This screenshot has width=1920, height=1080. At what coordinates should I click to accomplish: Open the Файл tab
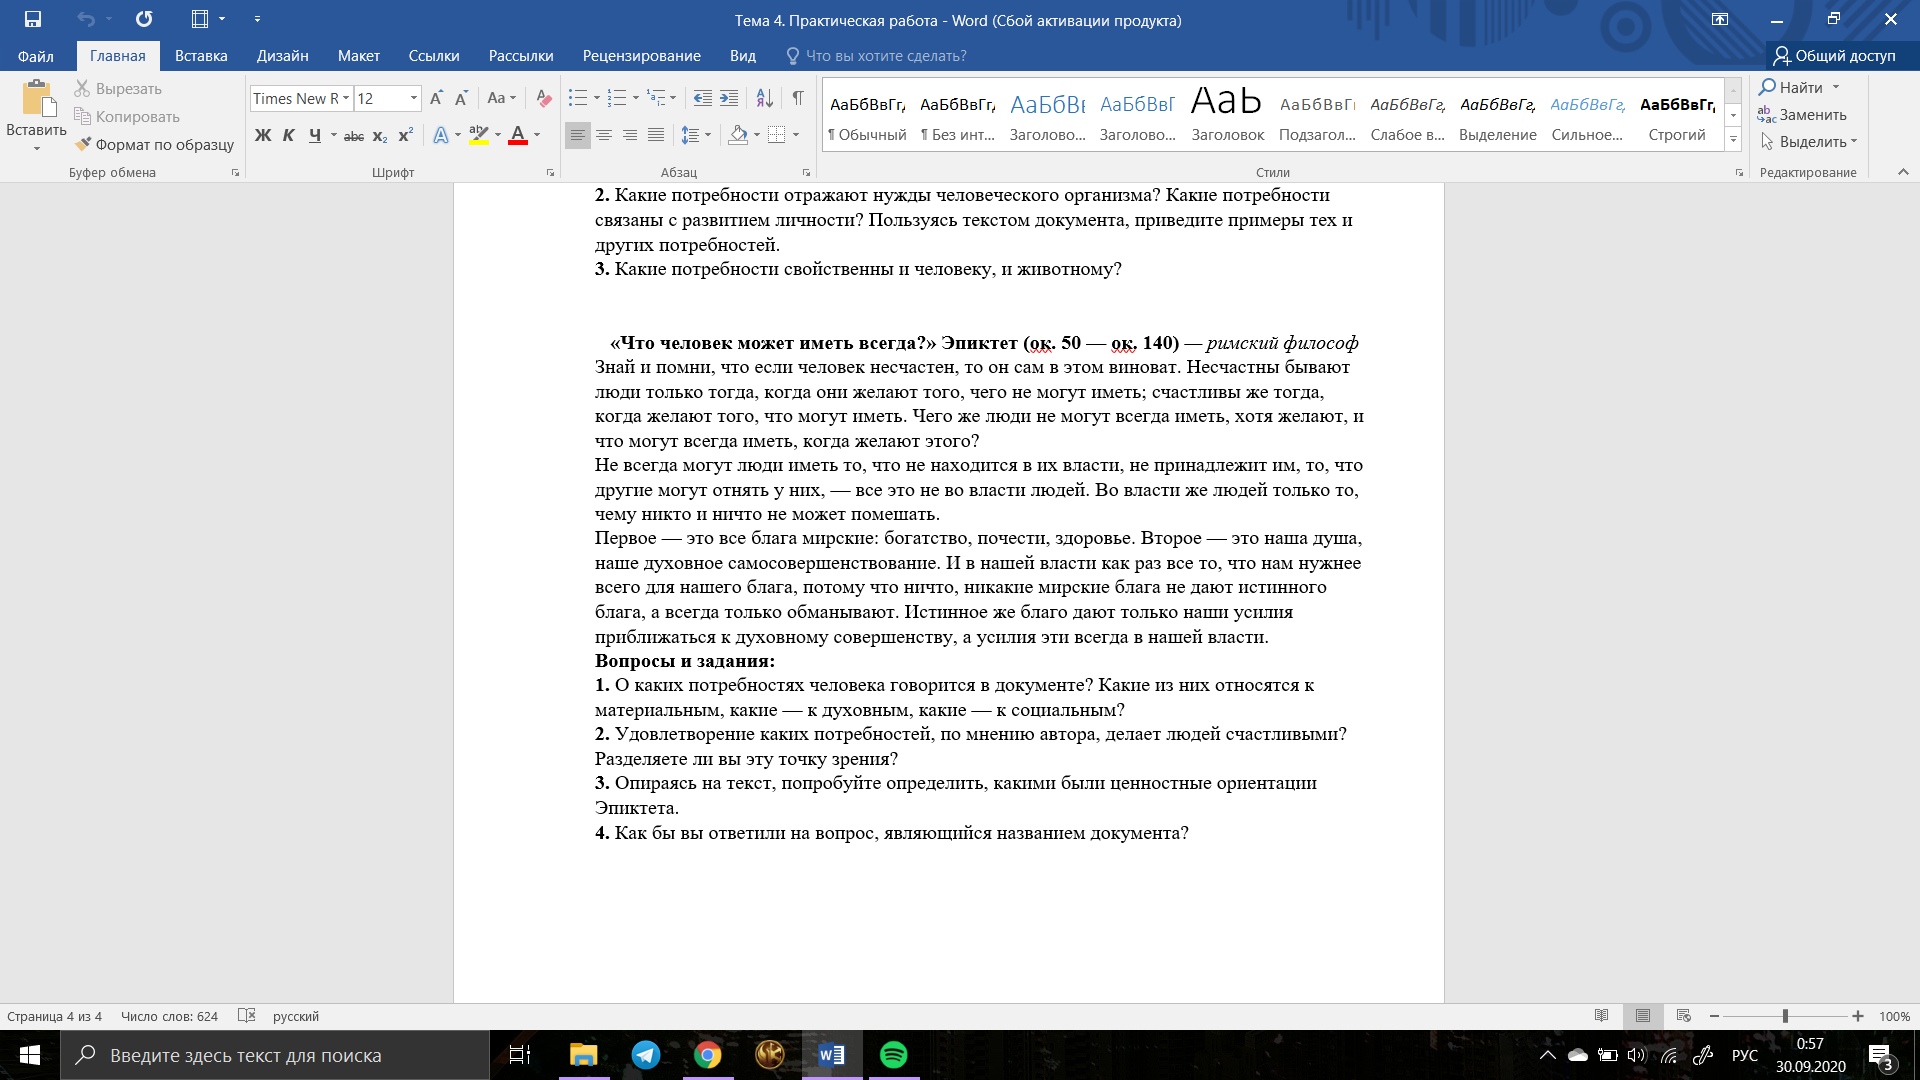(x=35, y=56)
